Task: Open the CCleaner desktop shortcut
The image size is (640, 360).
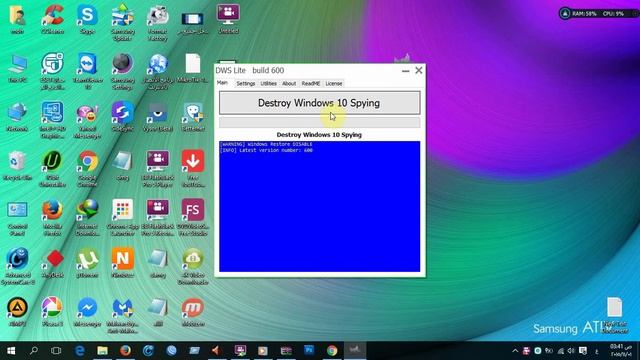Action: click(52, 19)
